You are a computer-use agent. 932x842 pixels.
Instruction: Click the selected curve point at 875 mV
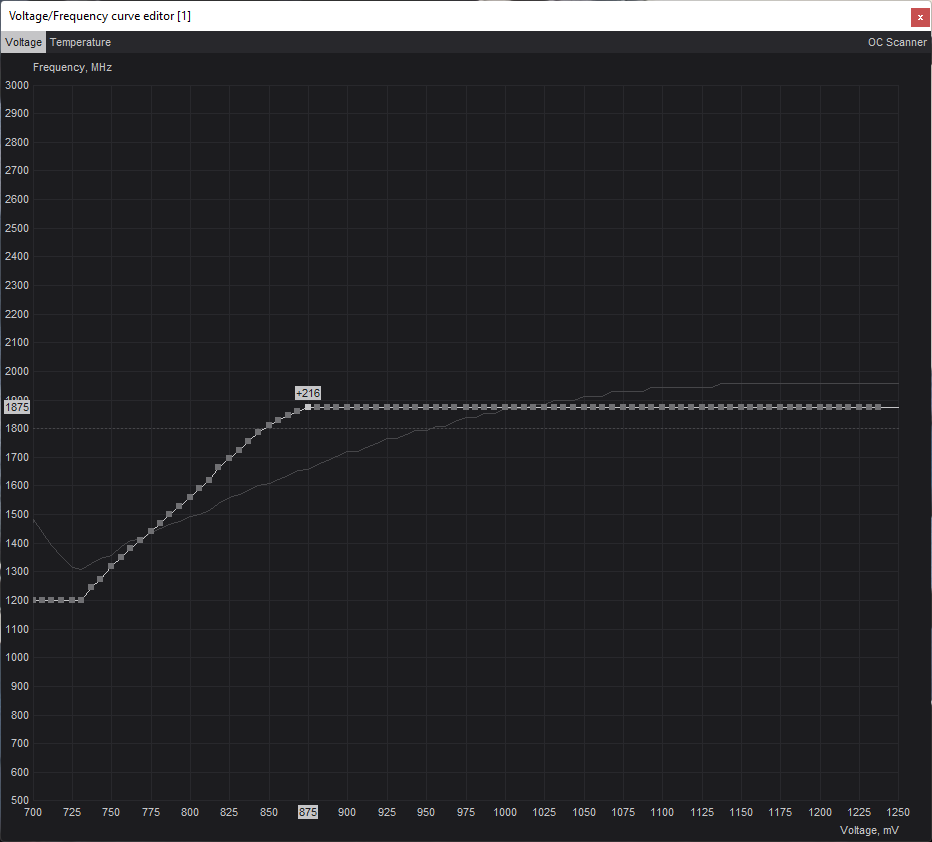pos(308,407)
